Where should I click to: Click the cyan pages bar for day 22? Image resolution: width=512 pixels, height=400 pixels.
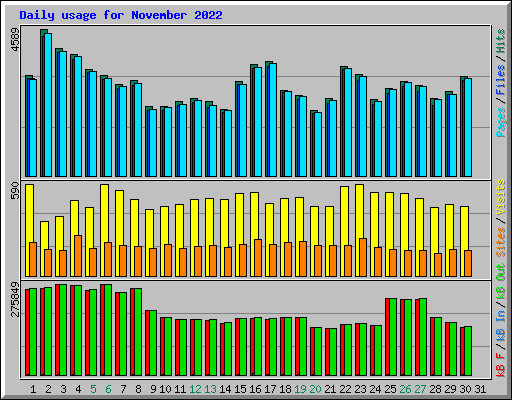point(348,123)
